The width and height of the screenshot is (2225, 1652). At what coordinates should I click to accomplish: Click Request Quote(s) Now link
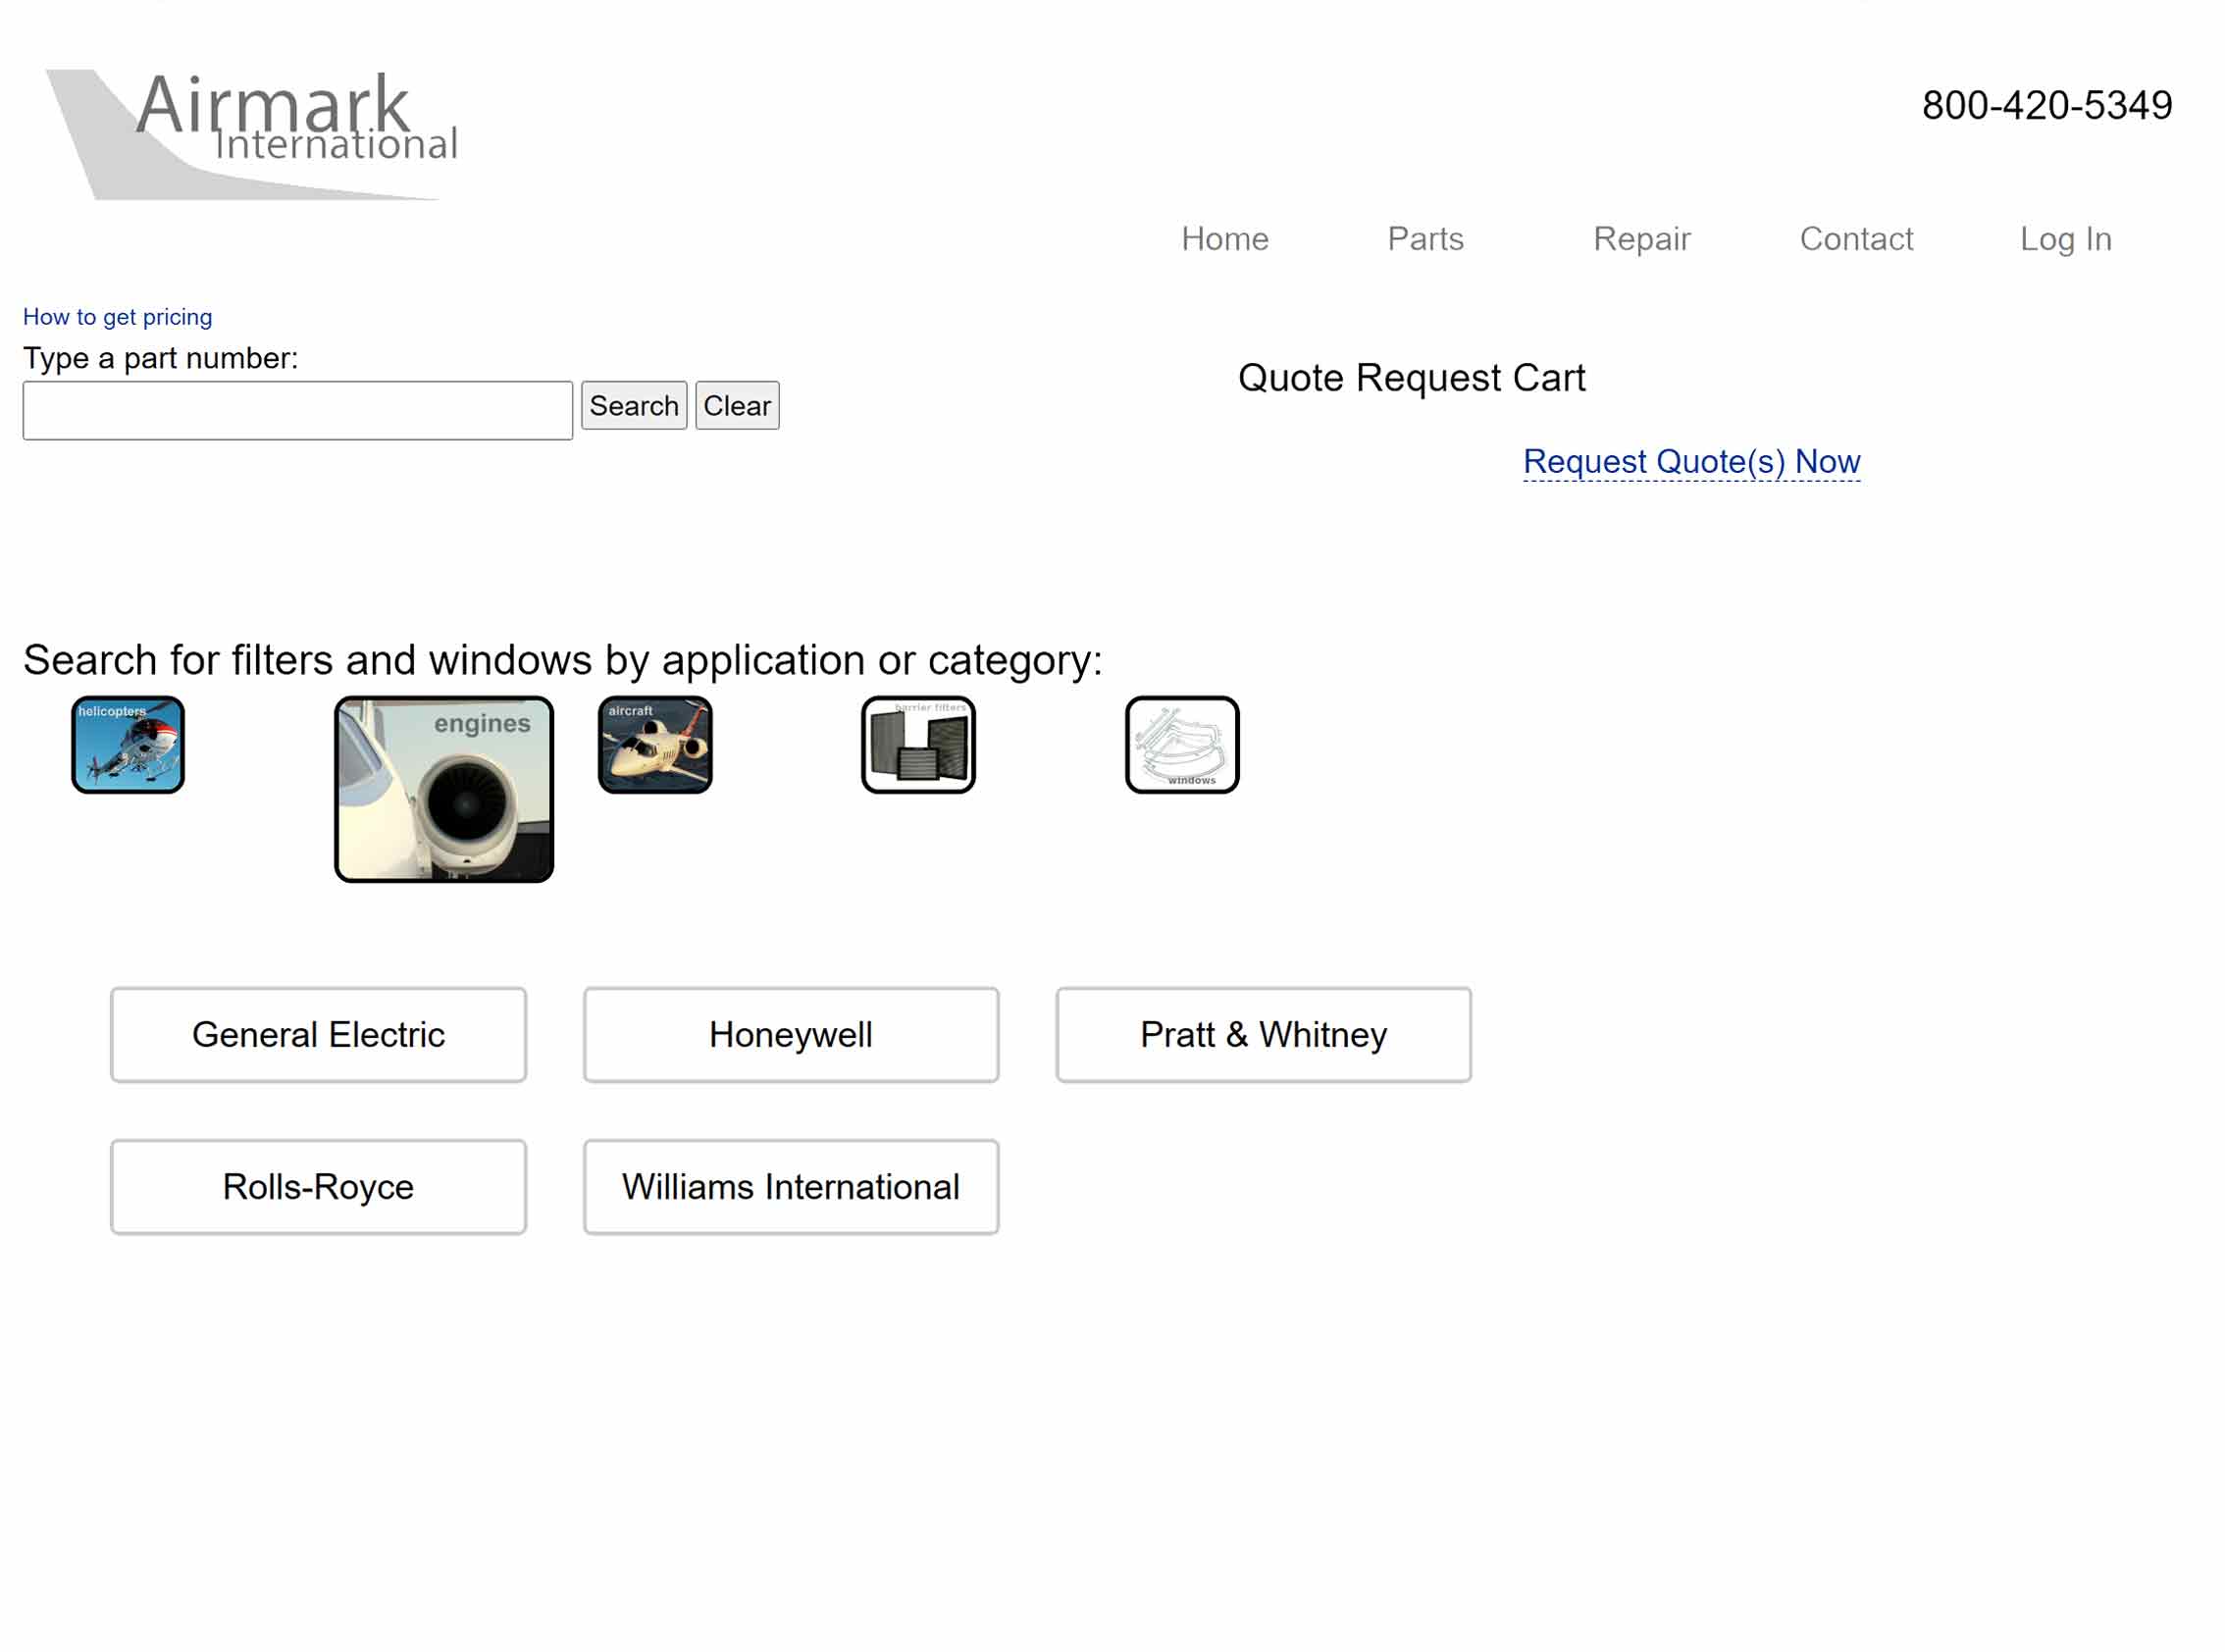[1691, 462]
